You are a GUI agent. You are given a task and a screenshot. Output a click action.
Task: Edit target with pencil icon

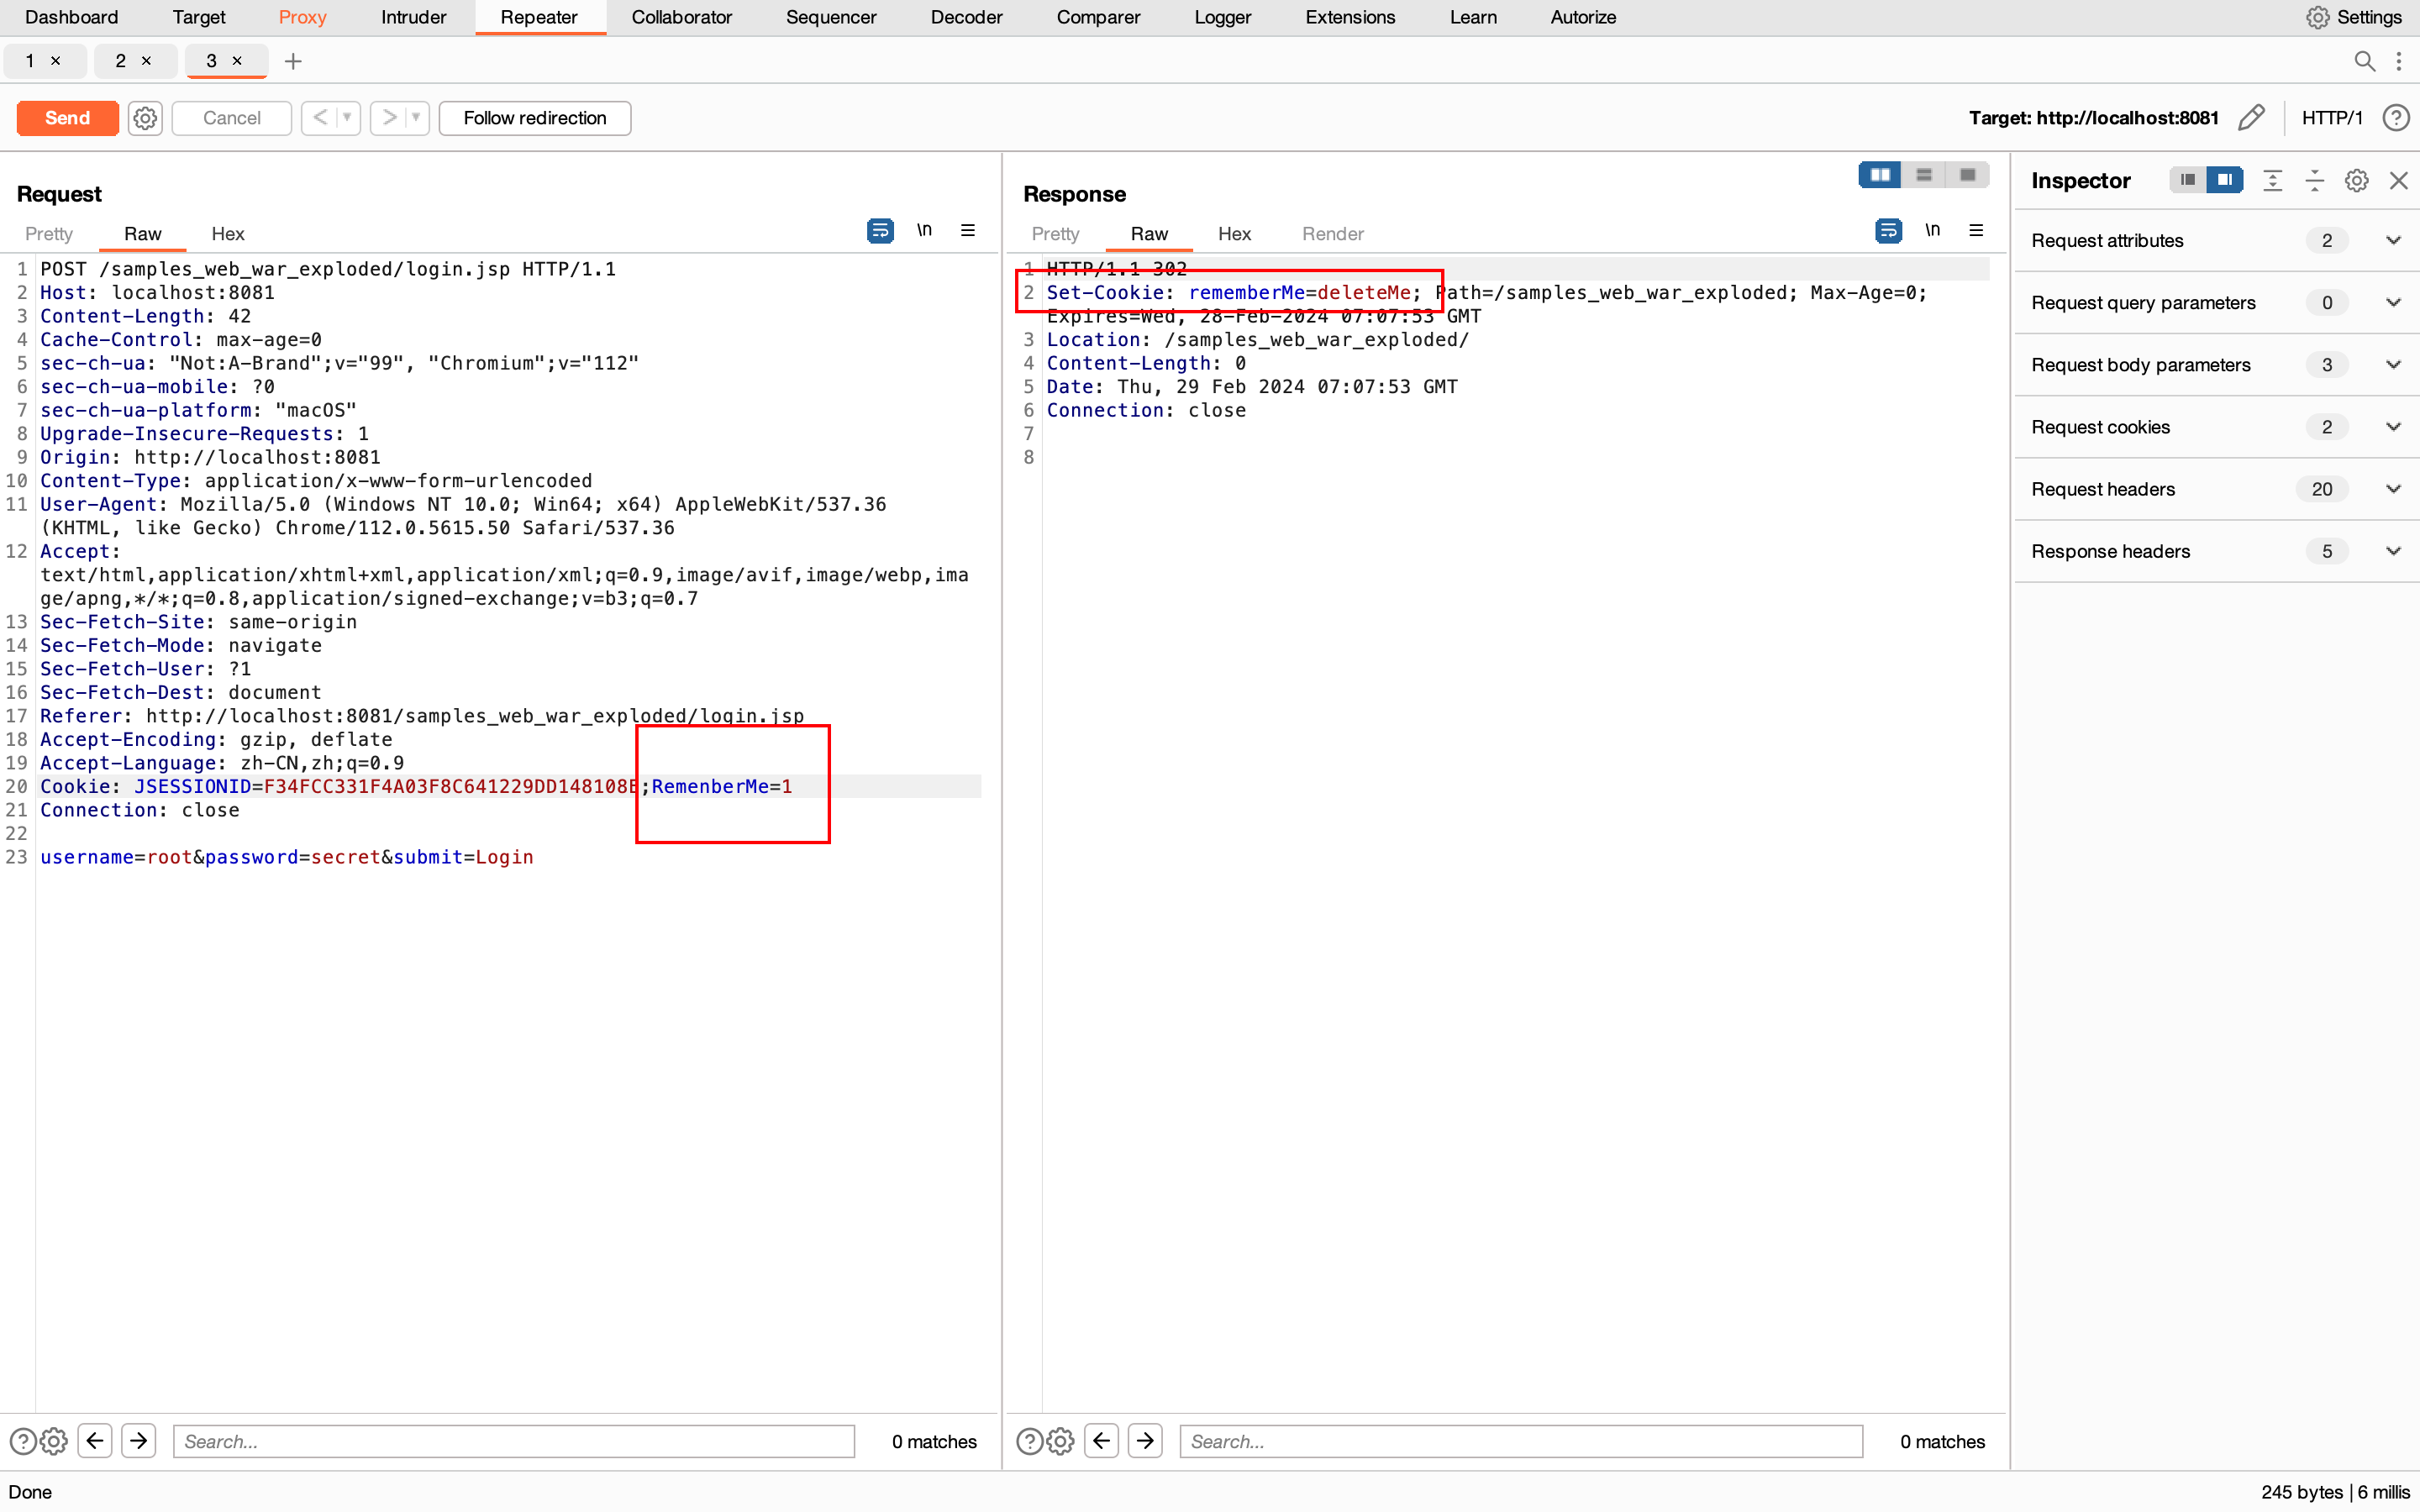point(2252,118)
